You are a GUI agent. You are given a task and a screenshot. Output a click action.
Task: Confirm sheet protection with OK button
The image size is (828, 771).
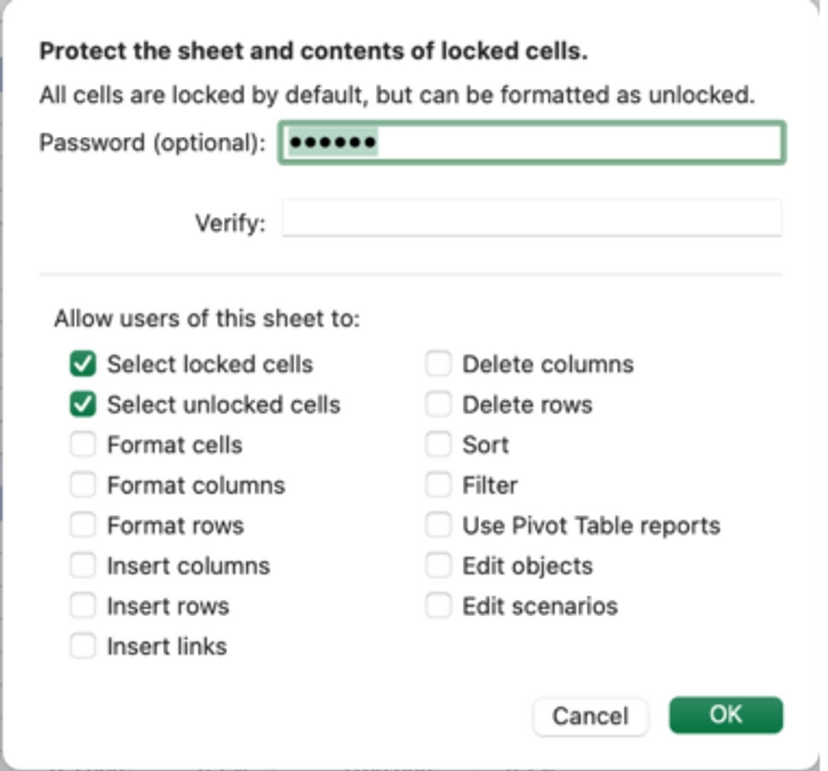[725, 714]
